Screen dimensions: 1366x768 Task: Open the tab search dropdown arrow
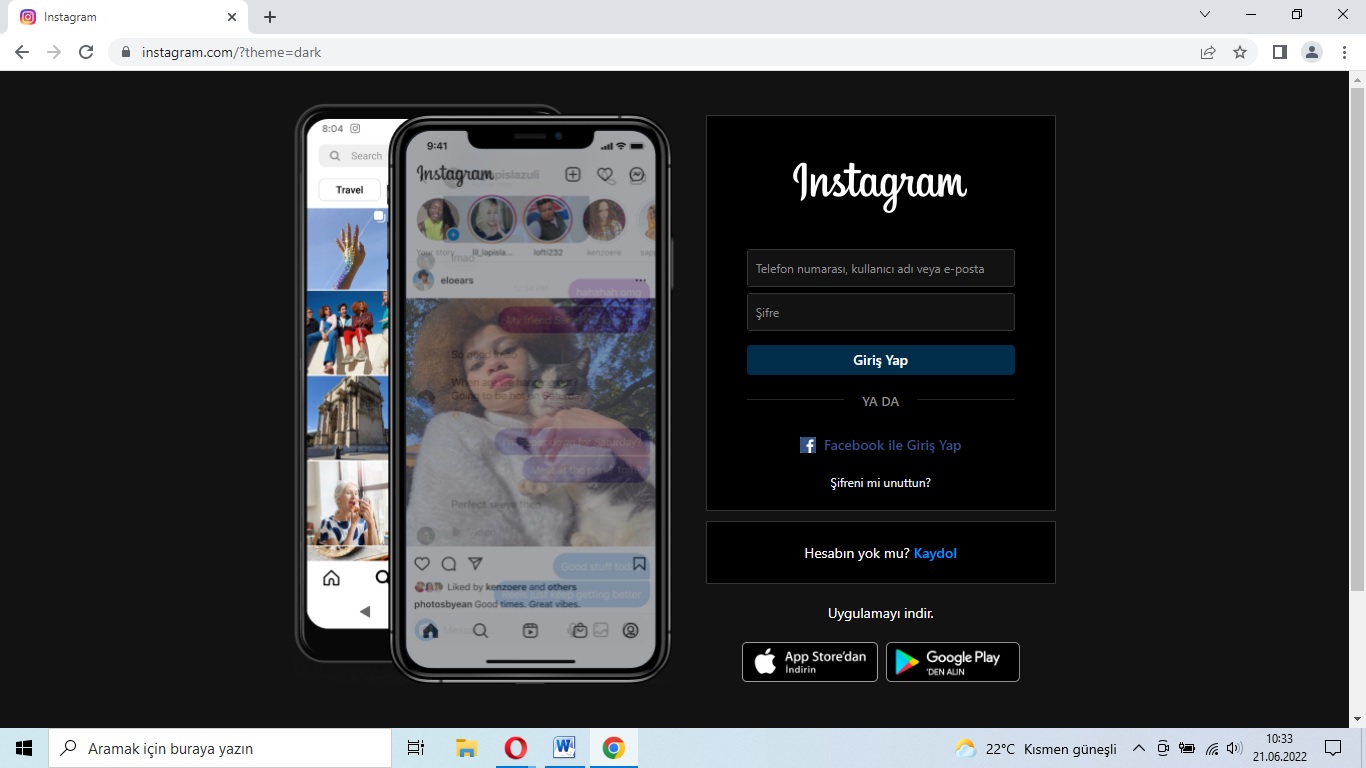1204,15
